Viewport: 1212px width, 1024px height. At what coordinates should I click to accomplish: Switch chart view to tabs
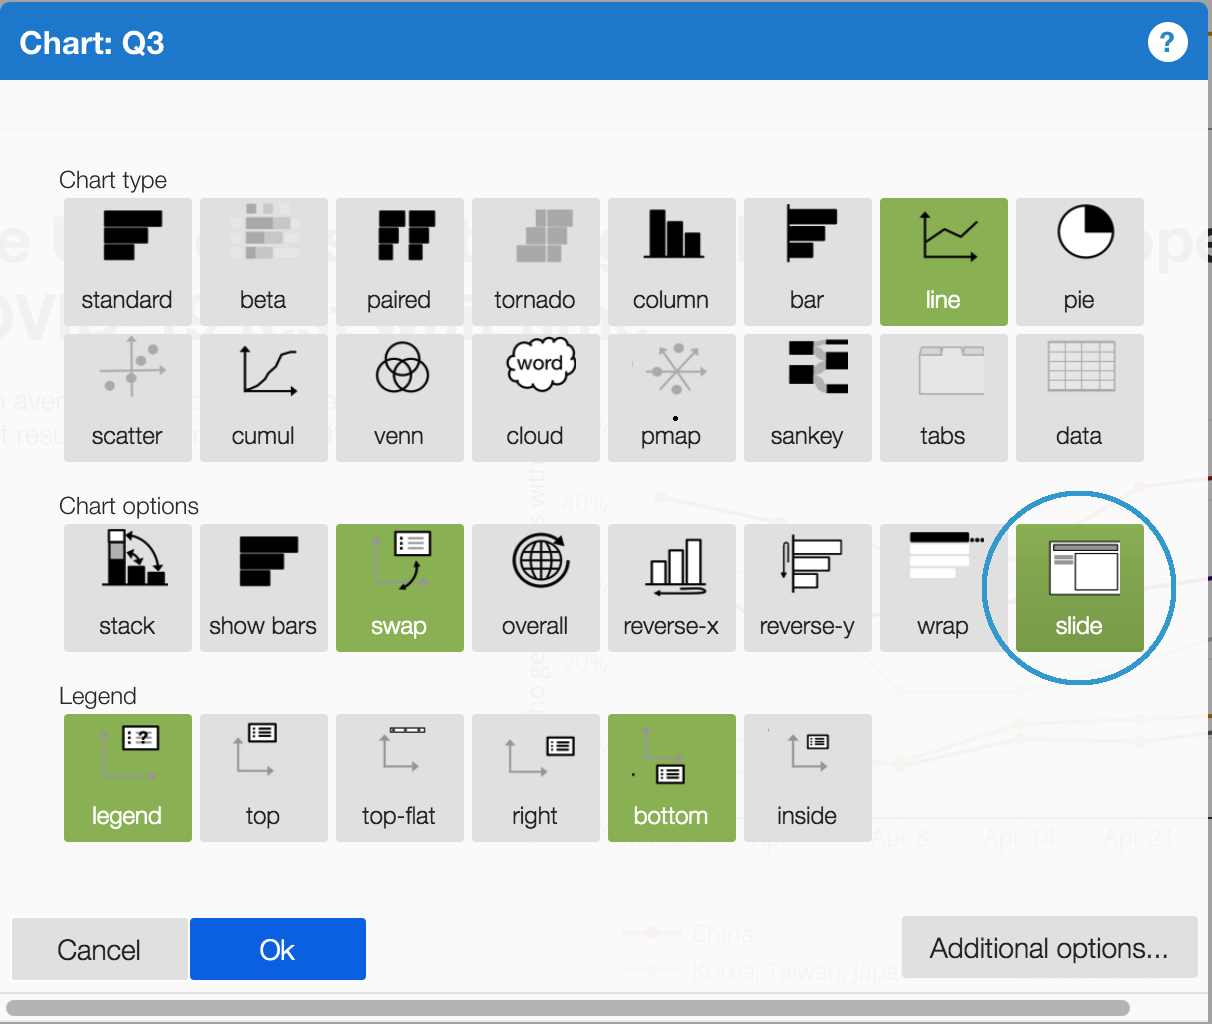click(943, 397)
